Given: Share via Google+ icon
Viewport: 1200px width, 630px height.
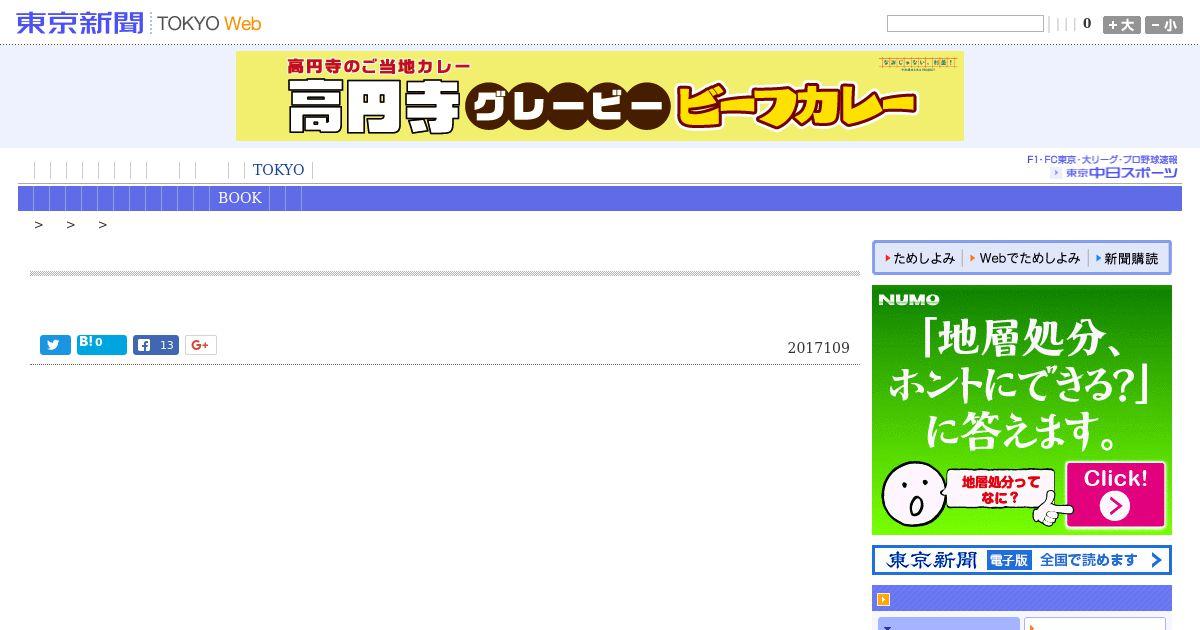Looking at the screenshot, I should point(200,345).
